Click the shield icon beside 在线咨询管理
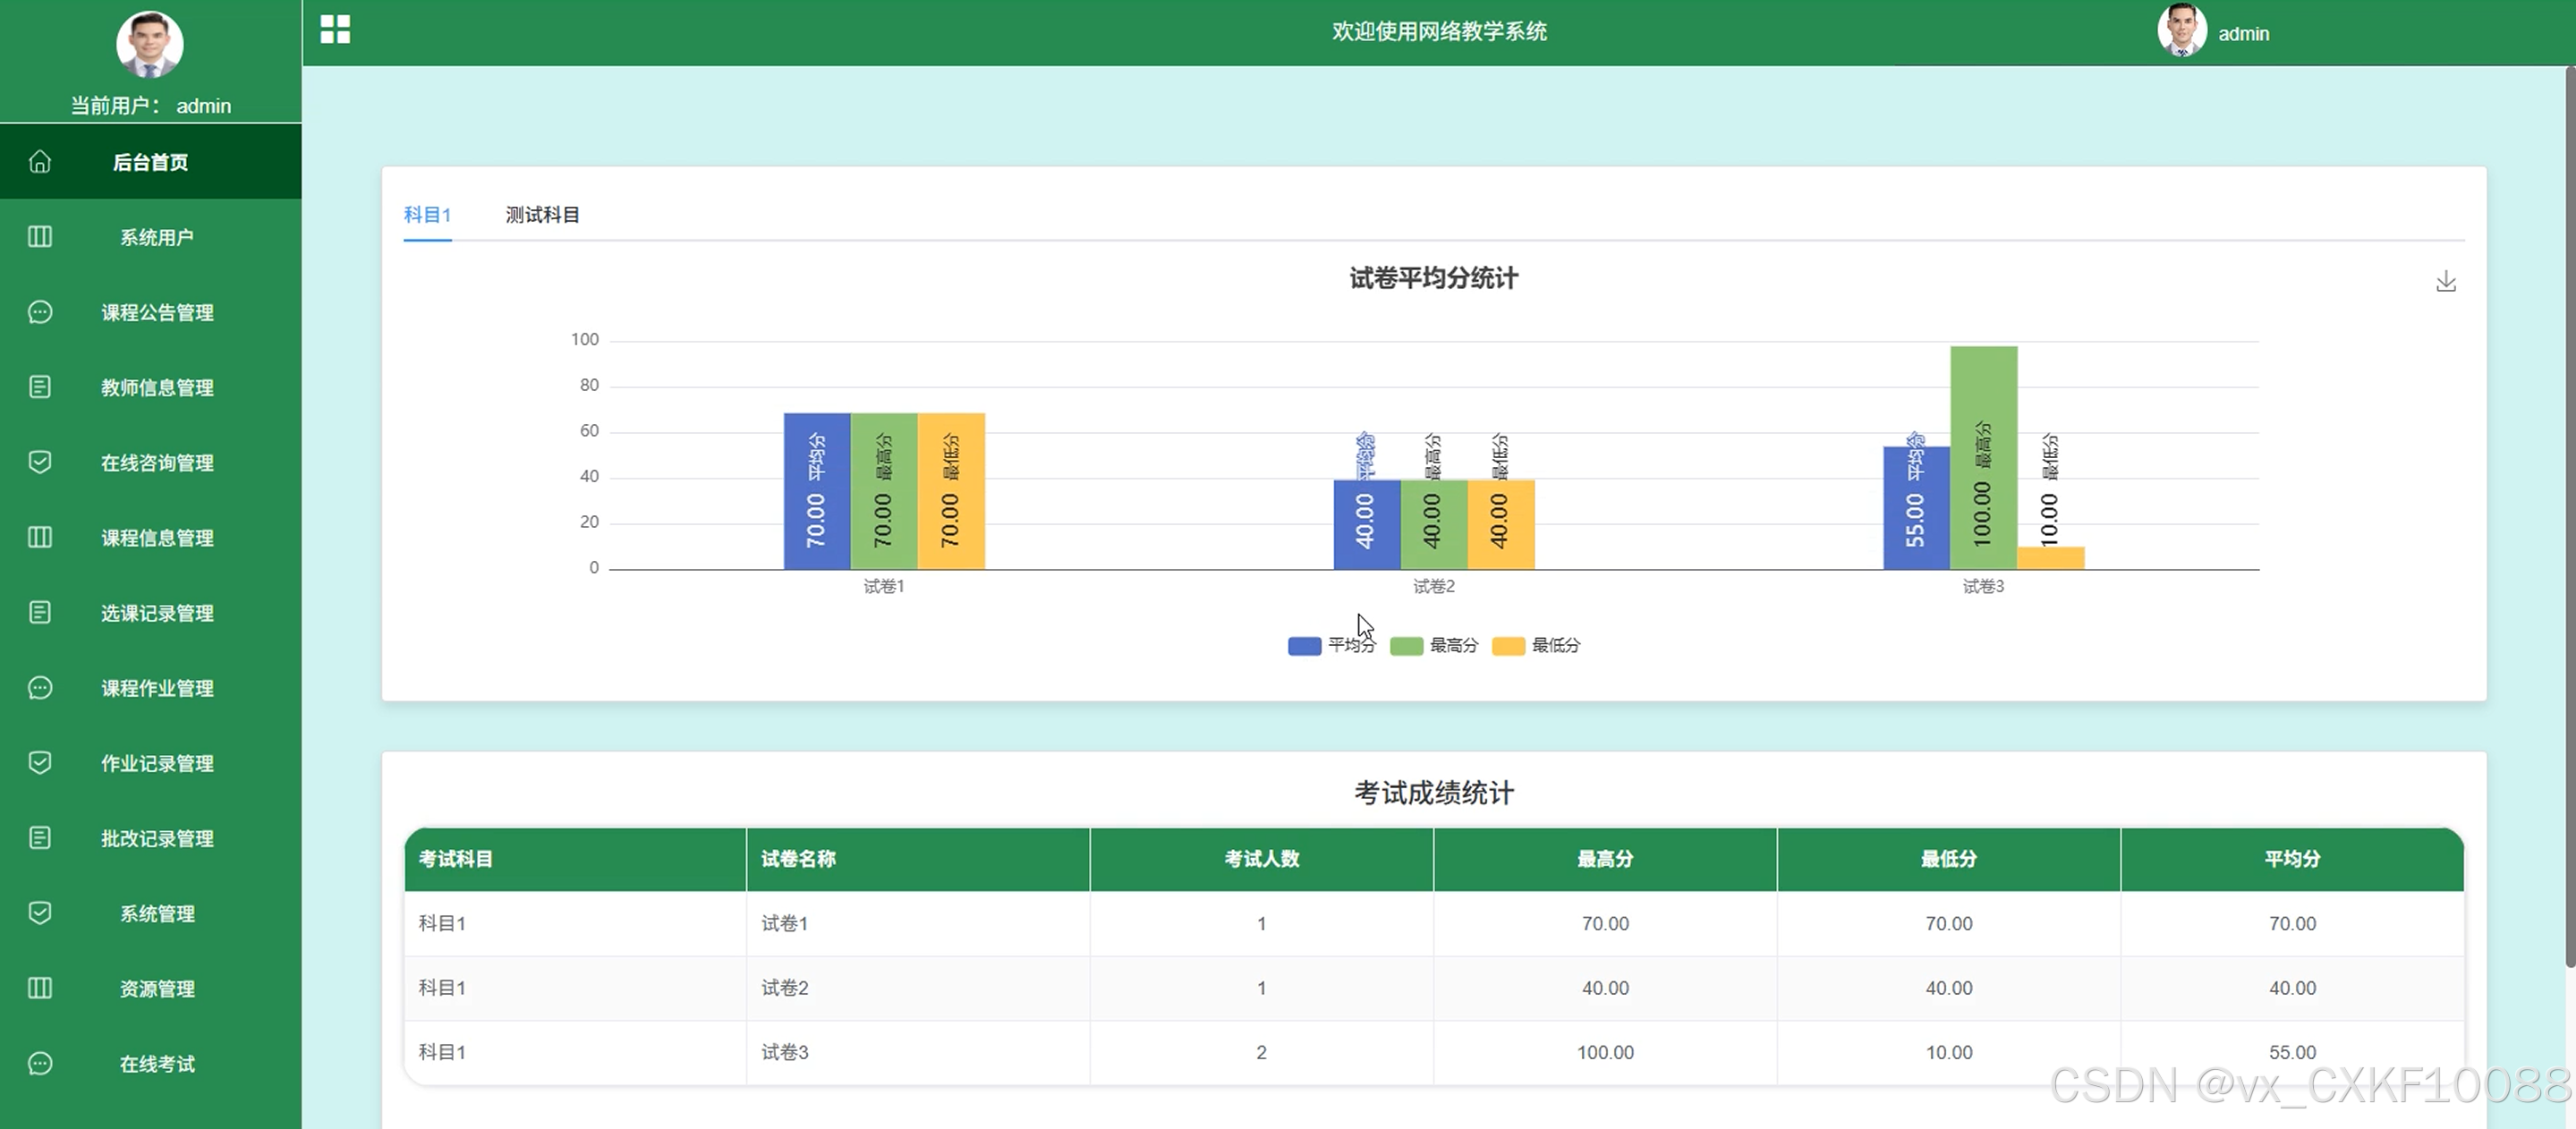 click(40, 462)
